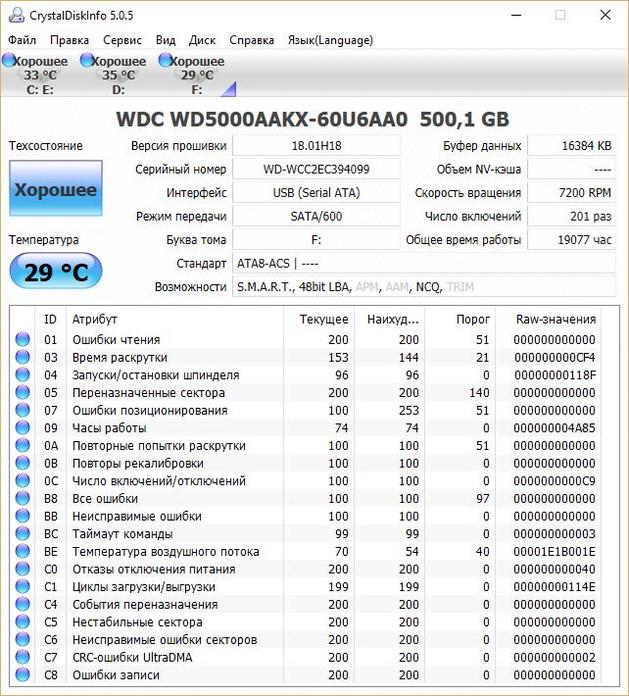The image size is (629, 696).
Task: Click the transfer mode field SATA/600
Action: coord(316,216)
